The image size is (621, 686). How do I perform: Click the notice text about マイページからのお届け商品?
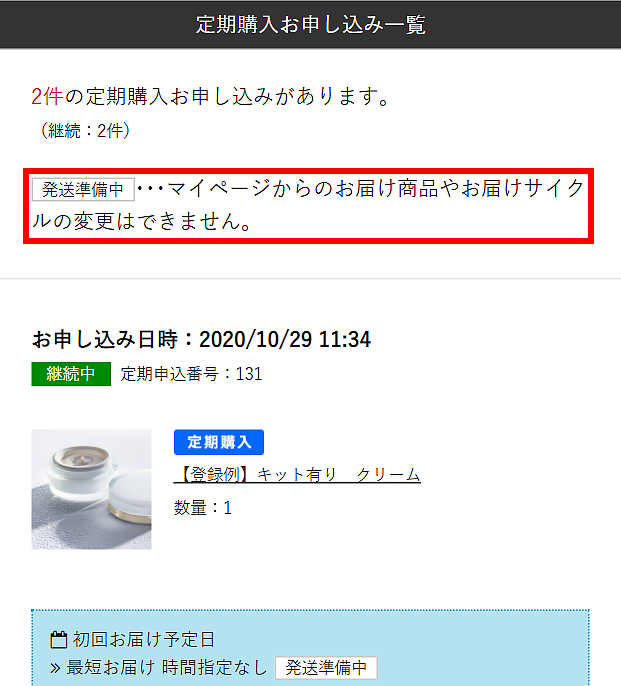click(360, 189)
